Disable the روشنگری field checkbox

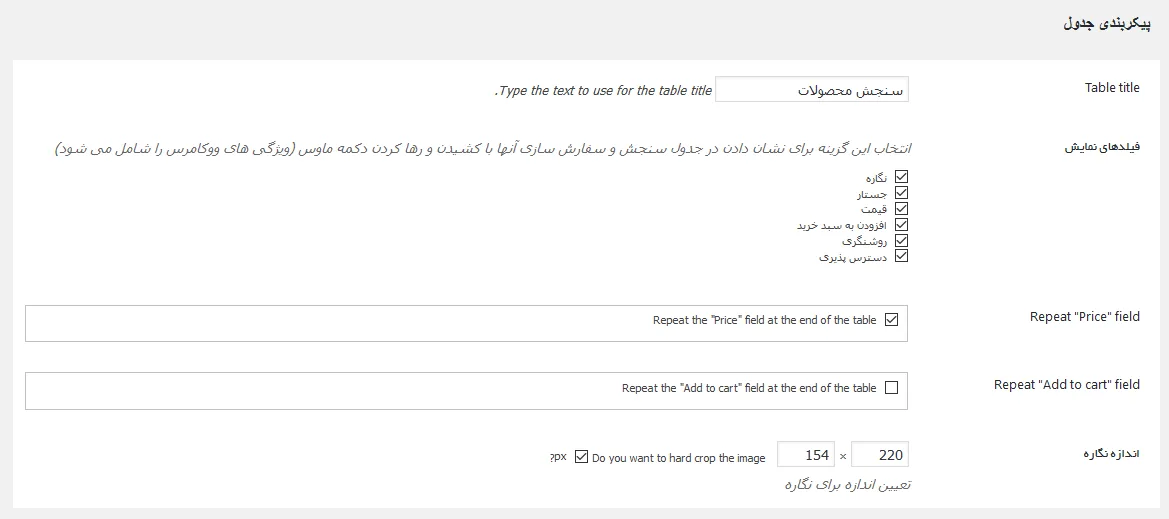click(901, 240)
